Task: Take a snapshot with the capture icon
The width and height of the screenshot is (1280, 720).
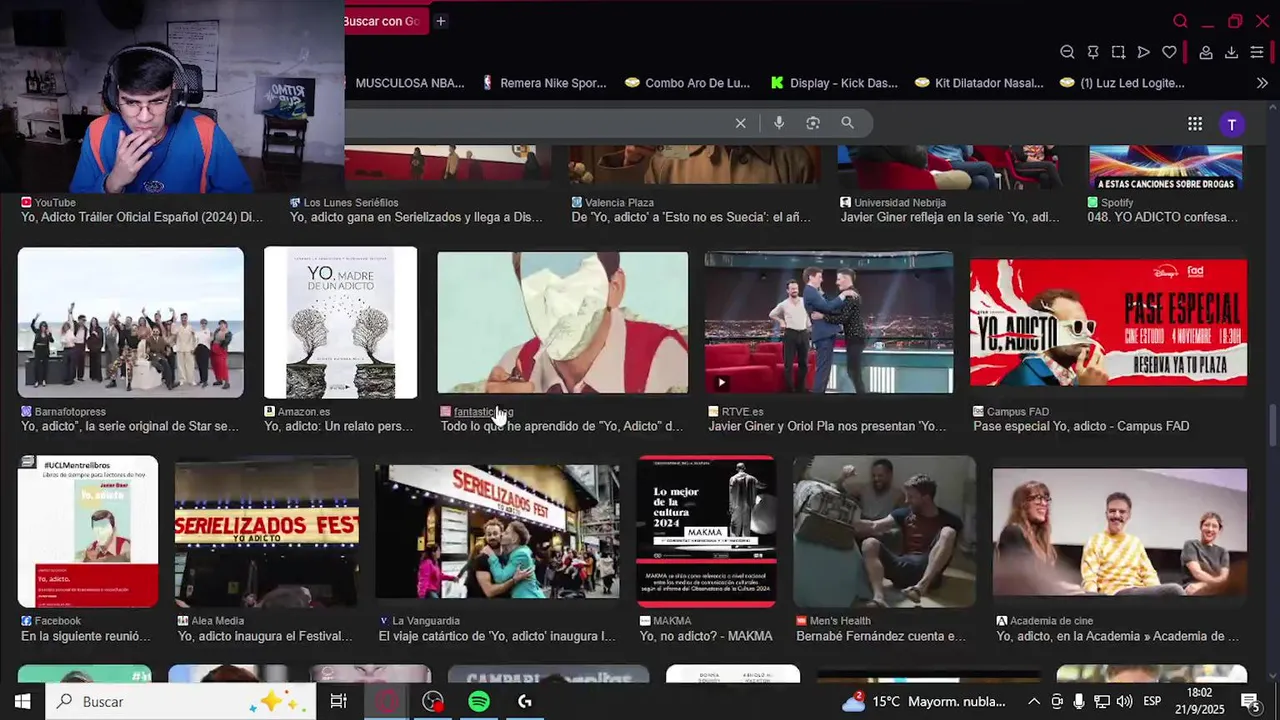Action: (x=1118, y=52)
